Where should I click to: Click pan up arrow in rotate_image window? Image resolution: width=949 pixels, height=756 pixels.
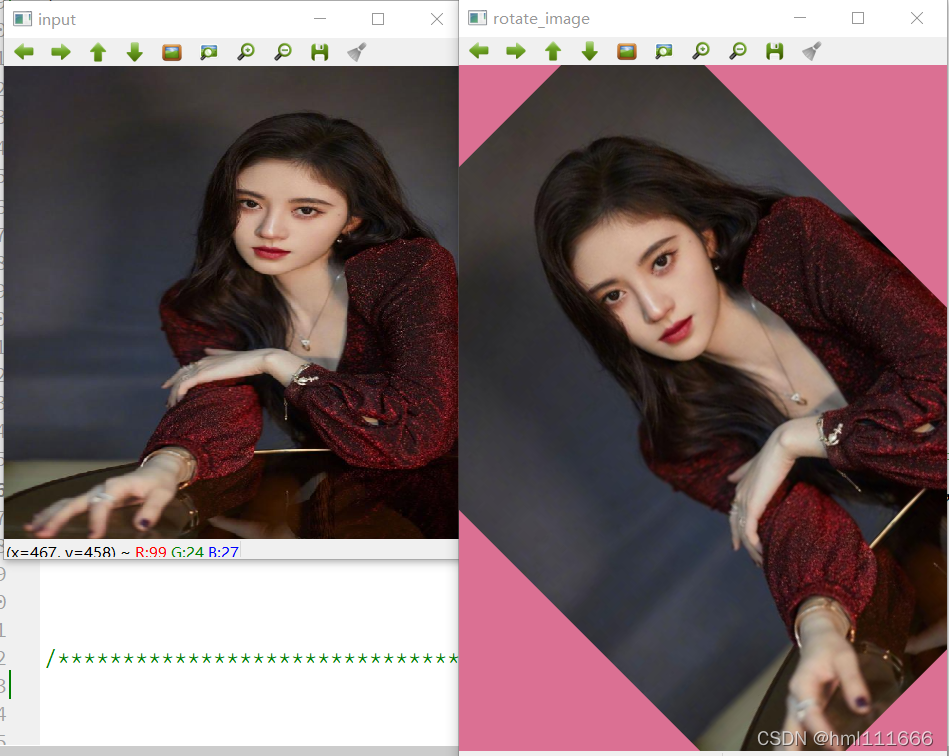pos(553,51)
